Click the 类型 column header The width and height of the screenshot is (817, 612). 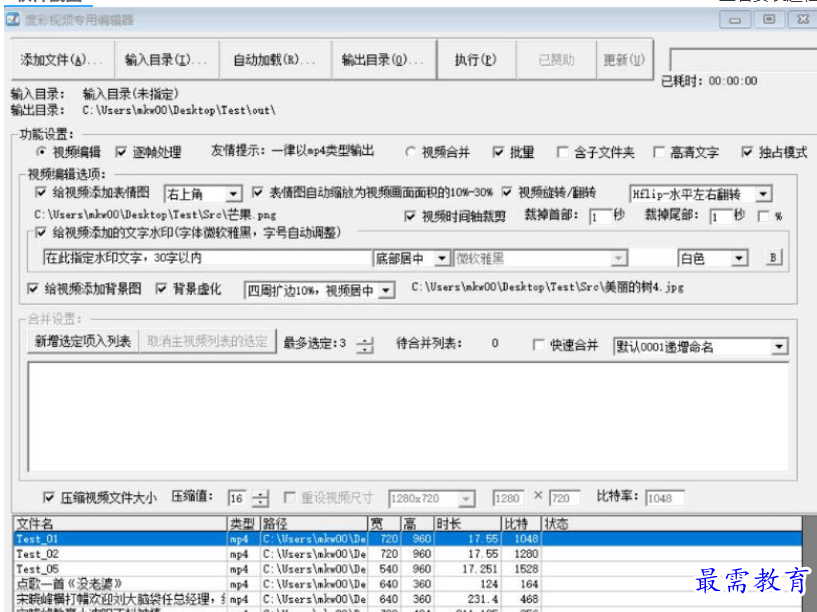pyautogui.click(x=244, y=523)
